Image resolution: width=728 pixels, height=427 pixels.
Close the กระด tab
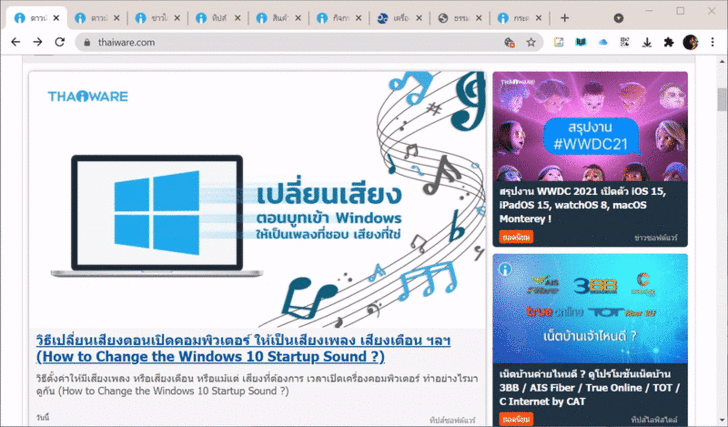pos(539,18)
